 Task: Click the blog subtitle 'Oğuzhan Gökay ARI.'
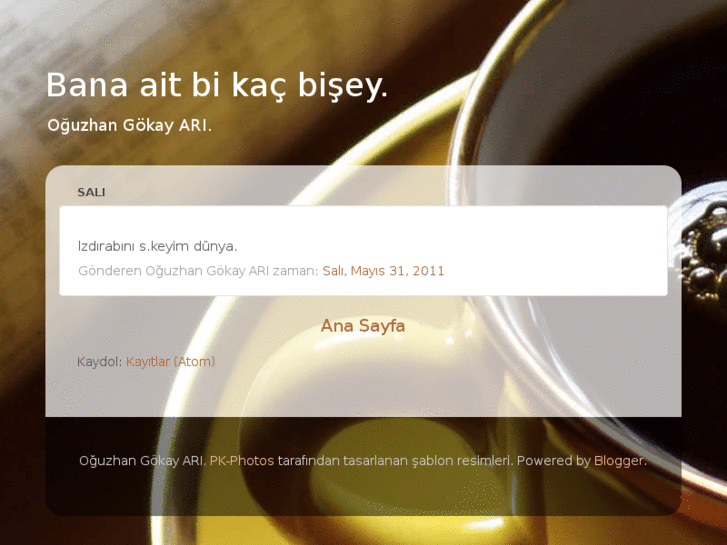click(129, 125)
